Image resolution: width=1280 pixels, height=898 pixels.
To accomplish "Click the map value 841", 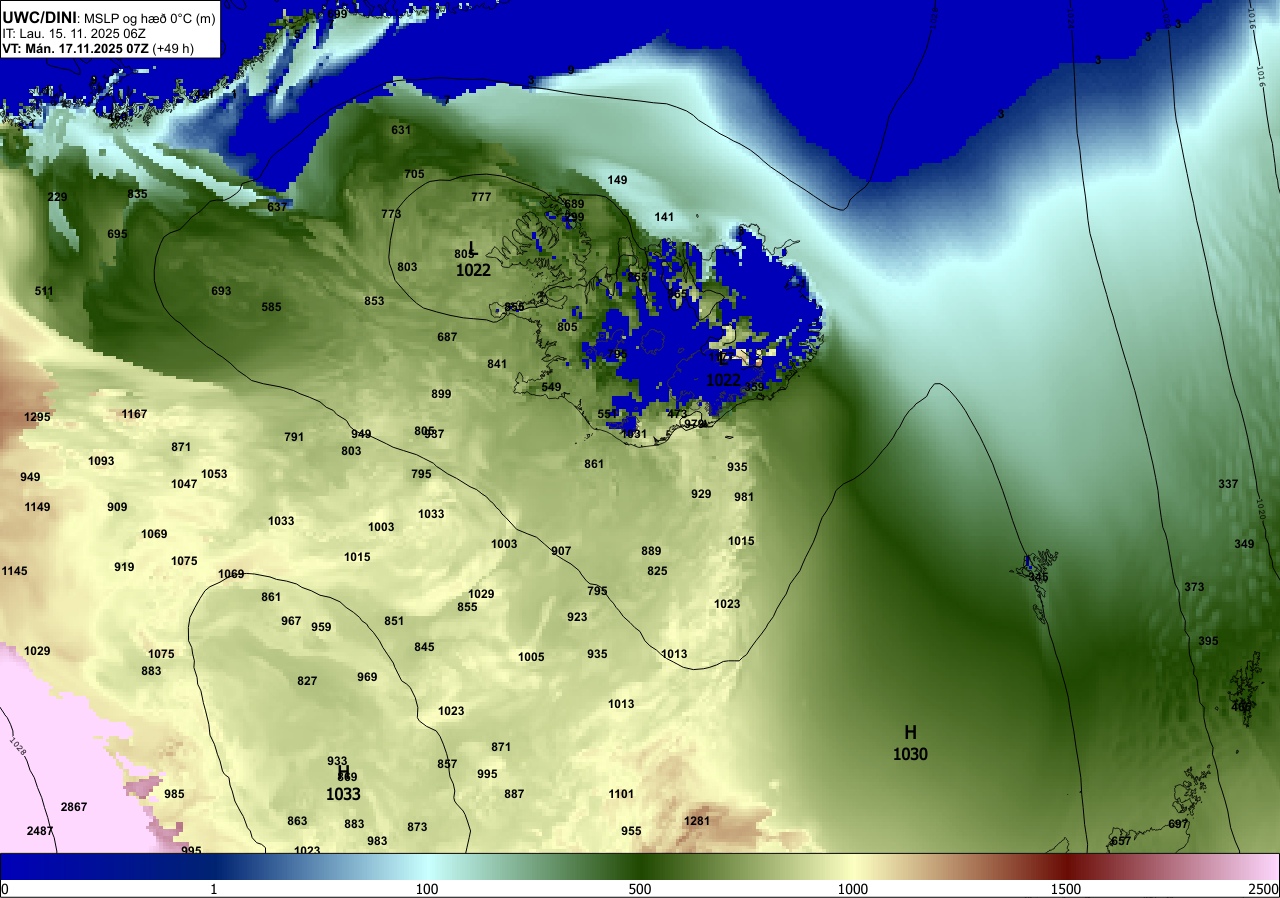I will tap(497, 364).
